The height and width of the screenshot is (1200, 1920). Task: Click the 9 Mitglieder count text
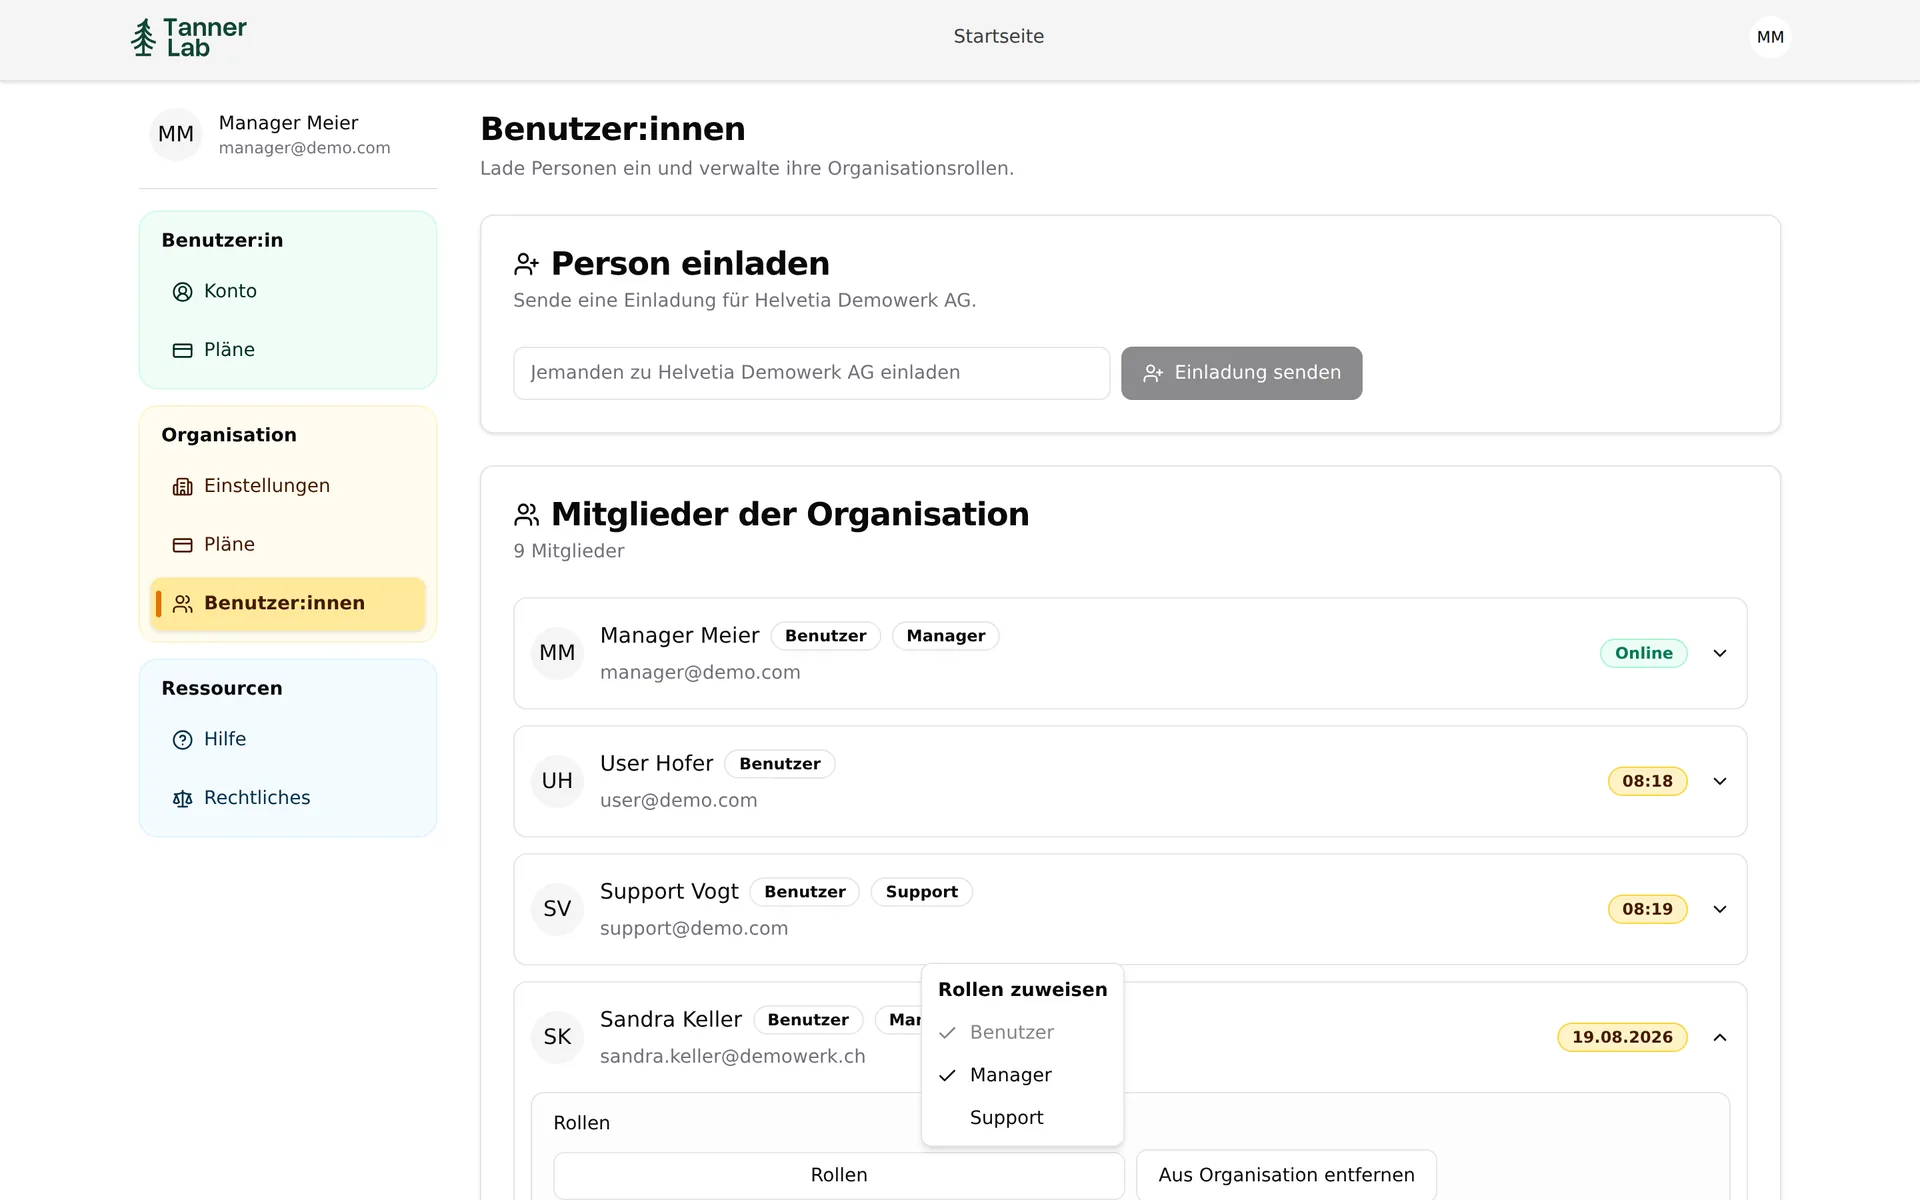click(x=569, y=551)
